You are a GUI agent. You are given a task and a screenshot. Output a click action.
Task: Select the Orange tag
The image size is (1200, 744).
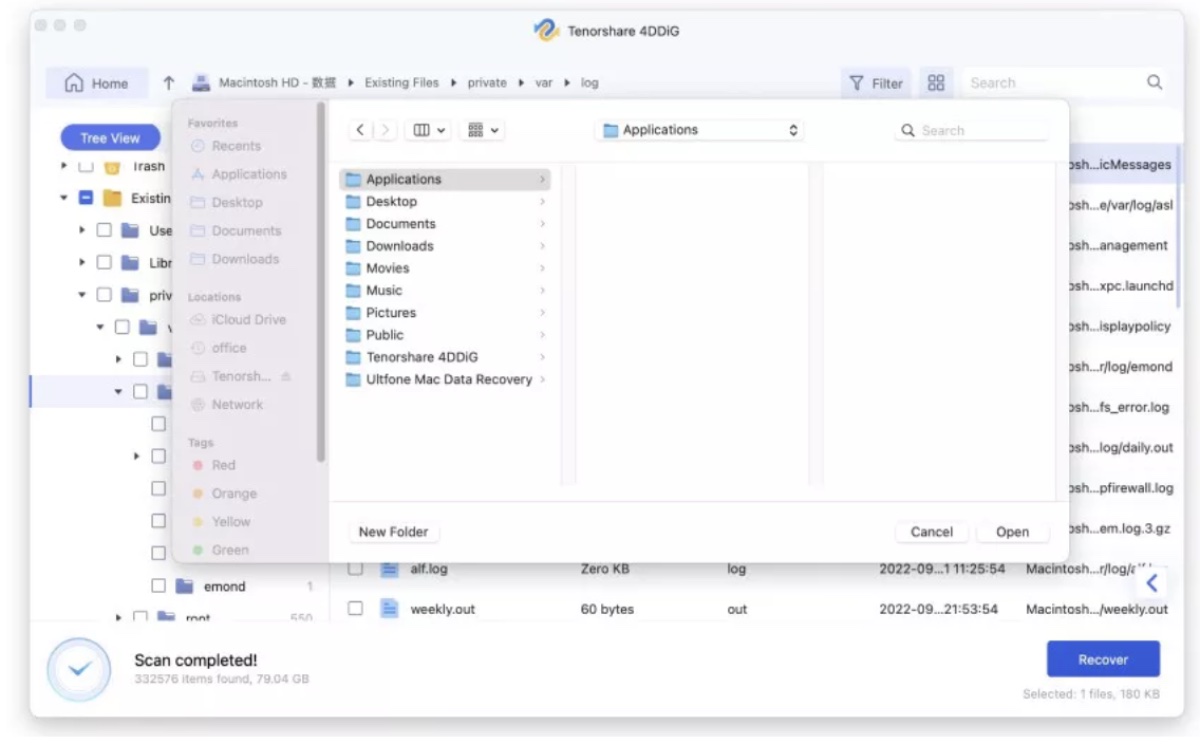(x=223, y=493)
